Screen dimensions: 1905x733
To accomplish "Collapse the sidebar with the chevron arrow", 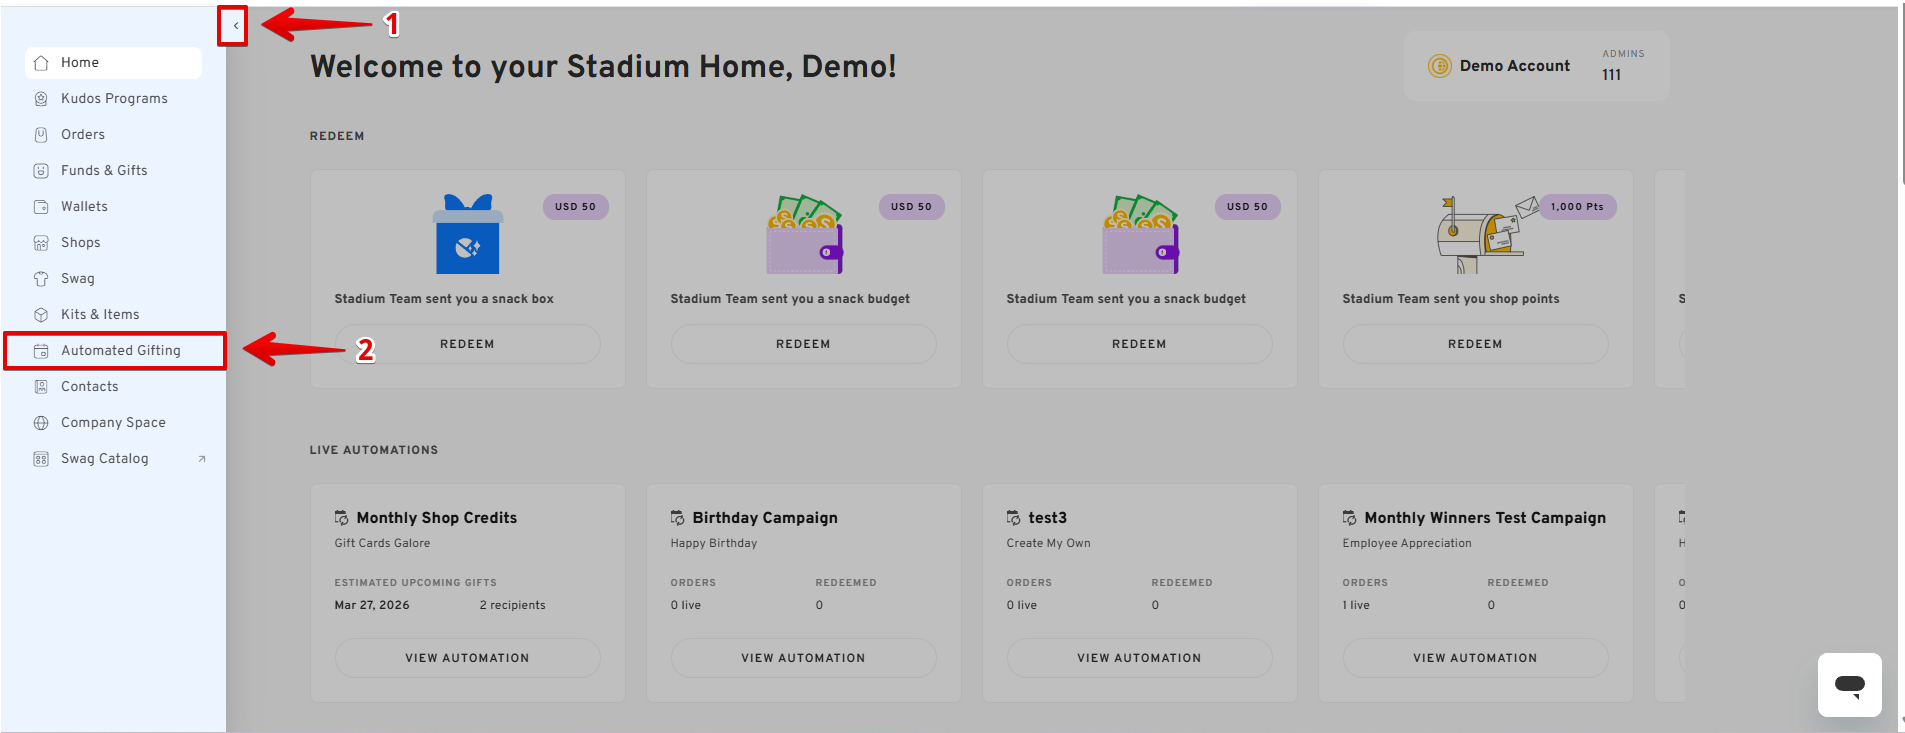I will point(235,26).
